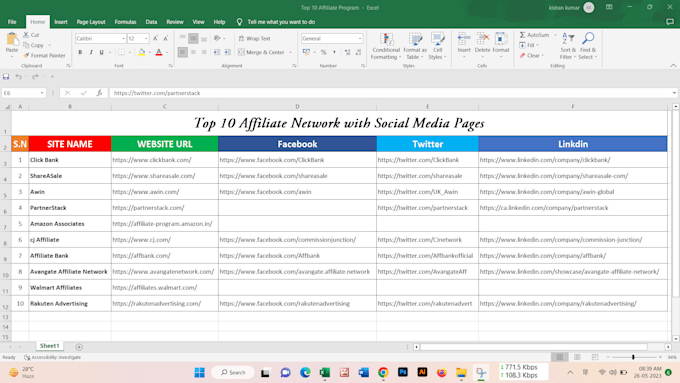Adjust the zoom slider in status bar
Viewport: 680px width, 383px height.
pos(633,357)
